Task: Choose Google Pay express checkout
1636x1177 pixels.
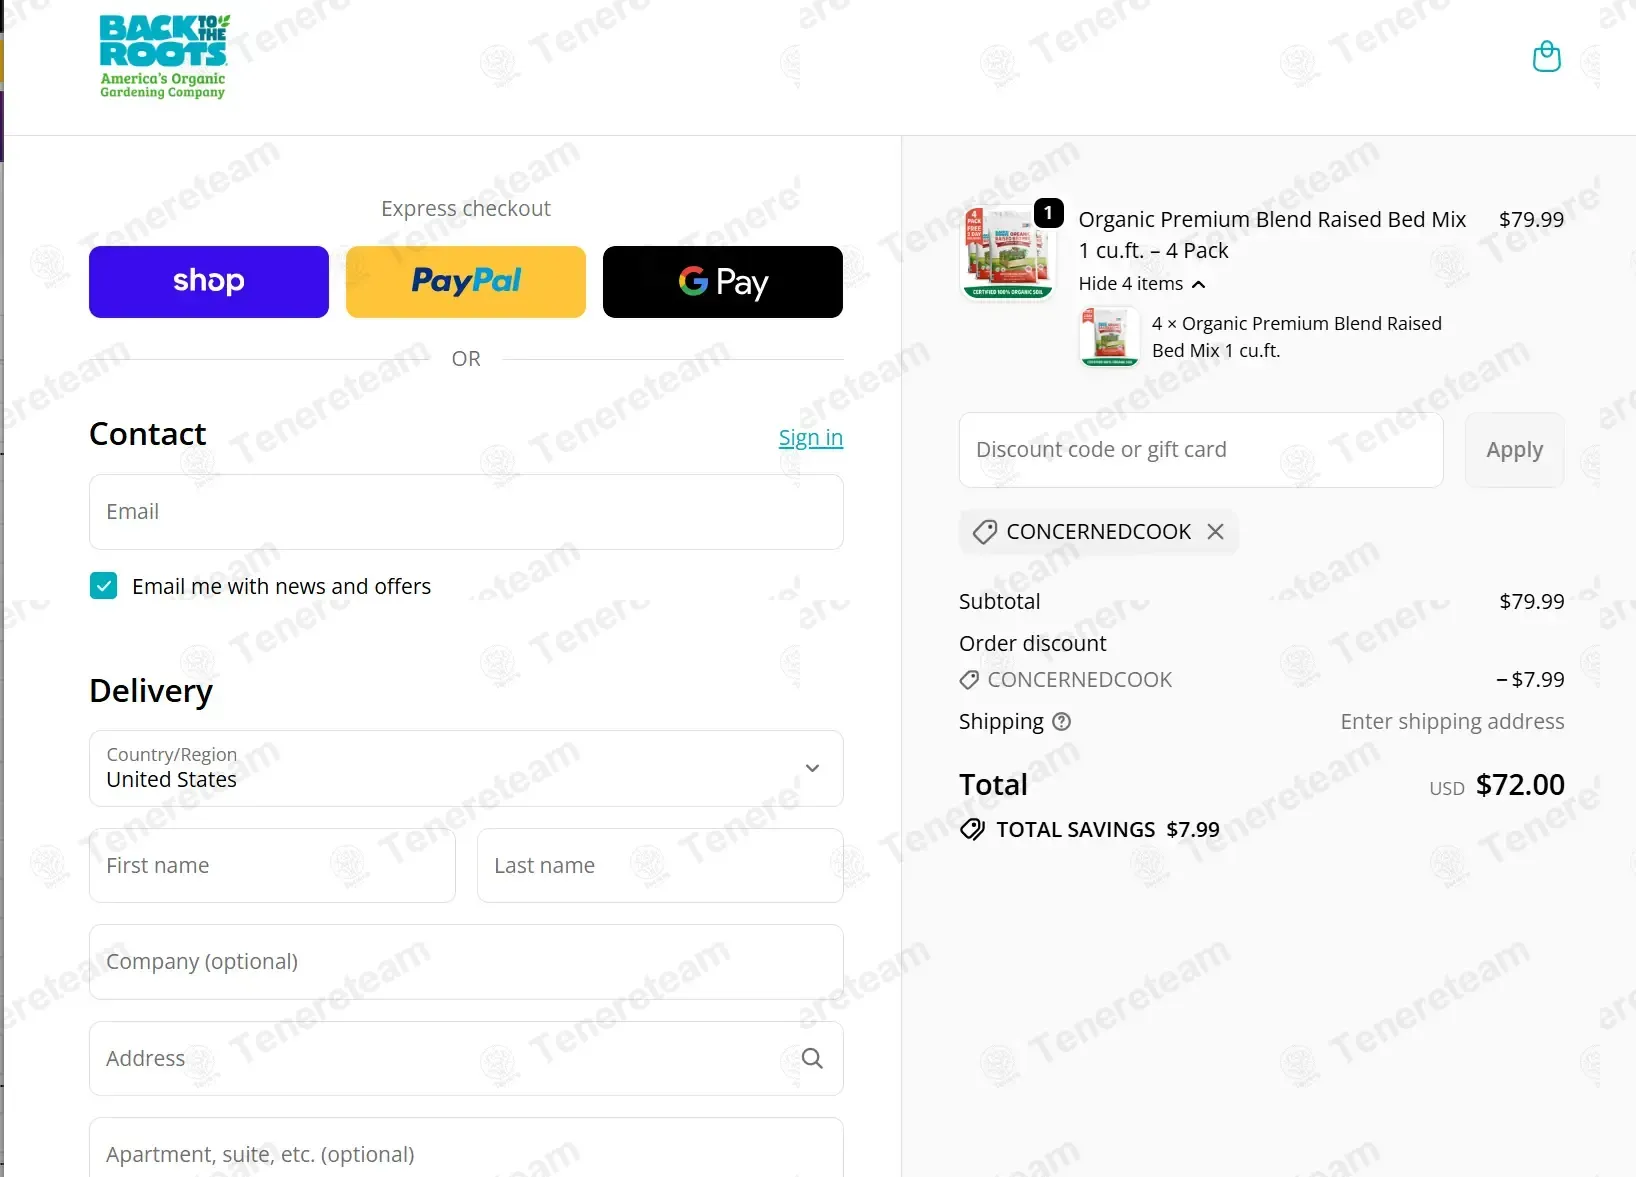Action: [723, 282]
